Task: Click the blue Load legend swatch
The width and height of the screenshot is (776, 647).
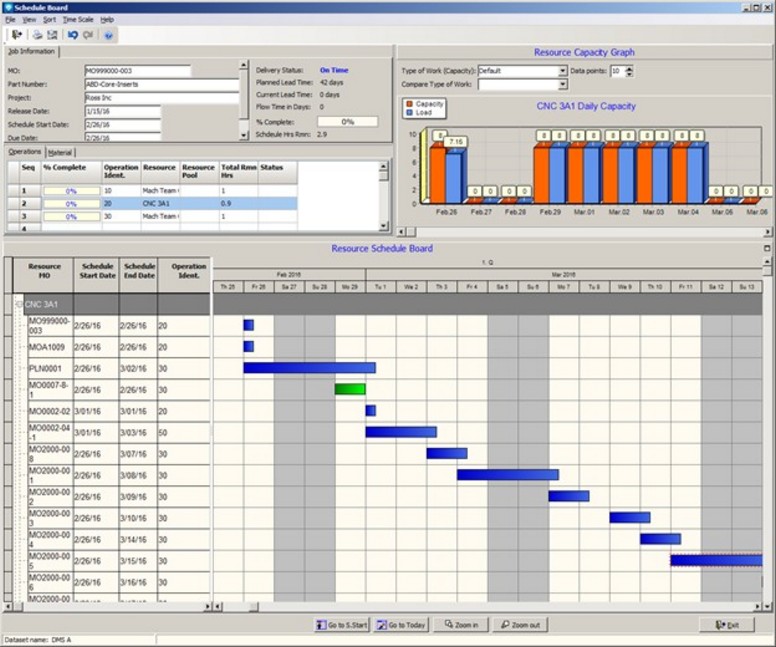Action: (x=408, y=112)
